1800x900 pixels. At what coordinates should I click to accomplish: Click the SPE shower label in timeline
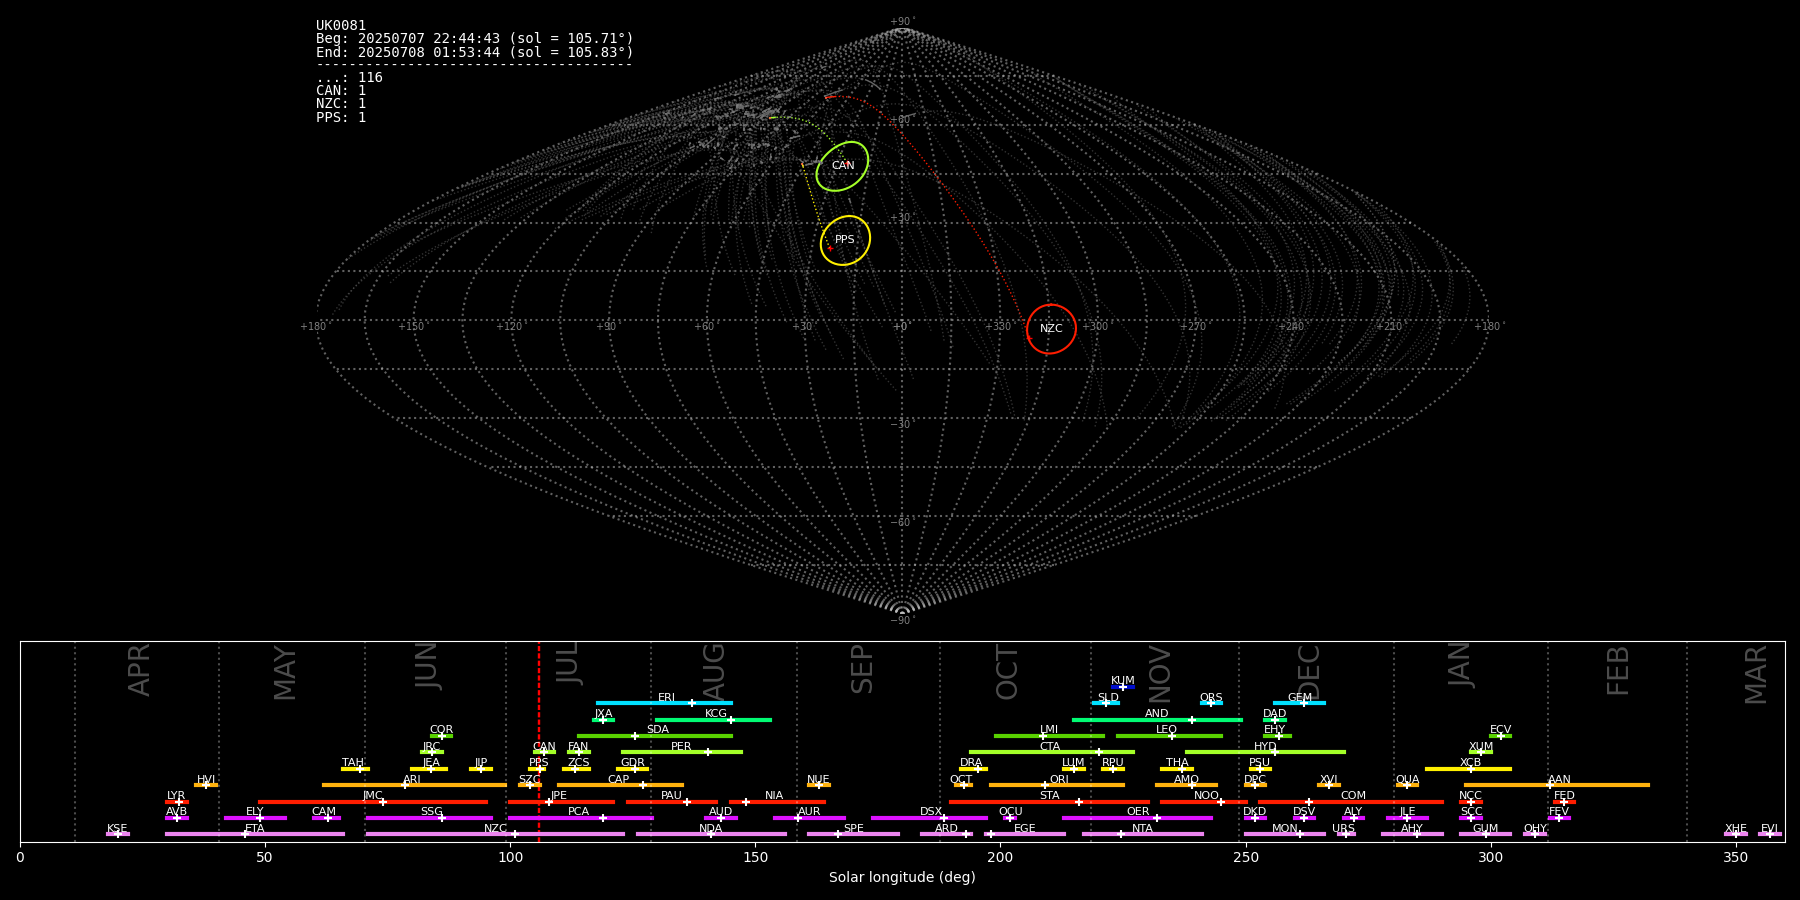[x=853, y=829]
